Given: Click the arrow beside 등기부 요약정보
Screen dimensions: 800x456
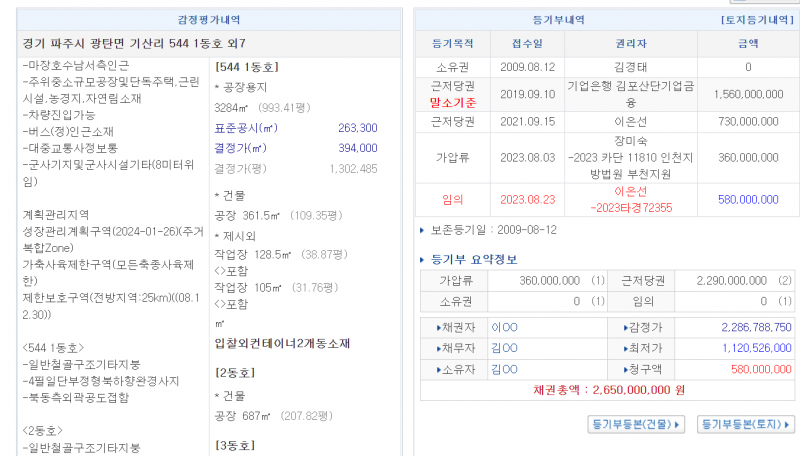Looking at the screenshot, I should (422, 260).
